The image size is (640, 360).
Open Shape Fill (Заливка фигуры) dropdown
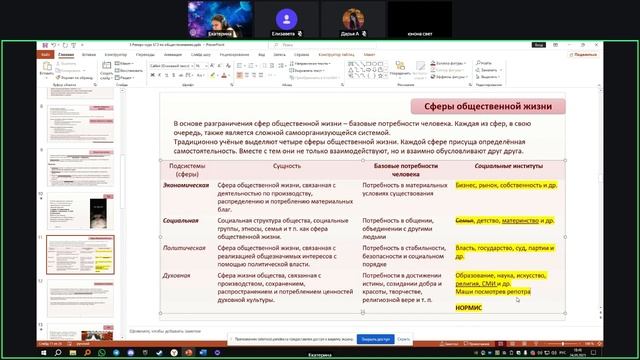449,63
